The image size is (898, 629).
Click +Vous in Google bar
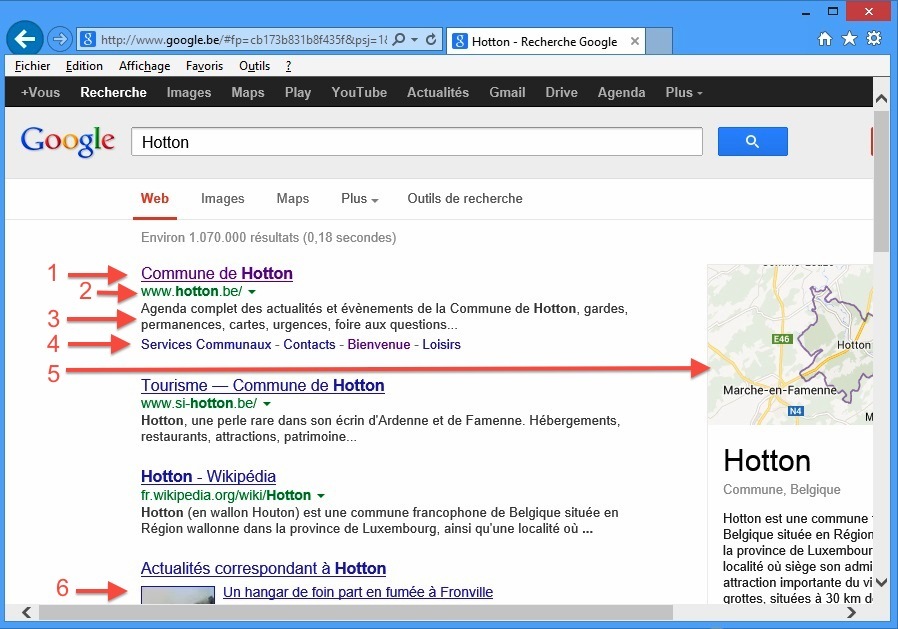coord(40,92)
